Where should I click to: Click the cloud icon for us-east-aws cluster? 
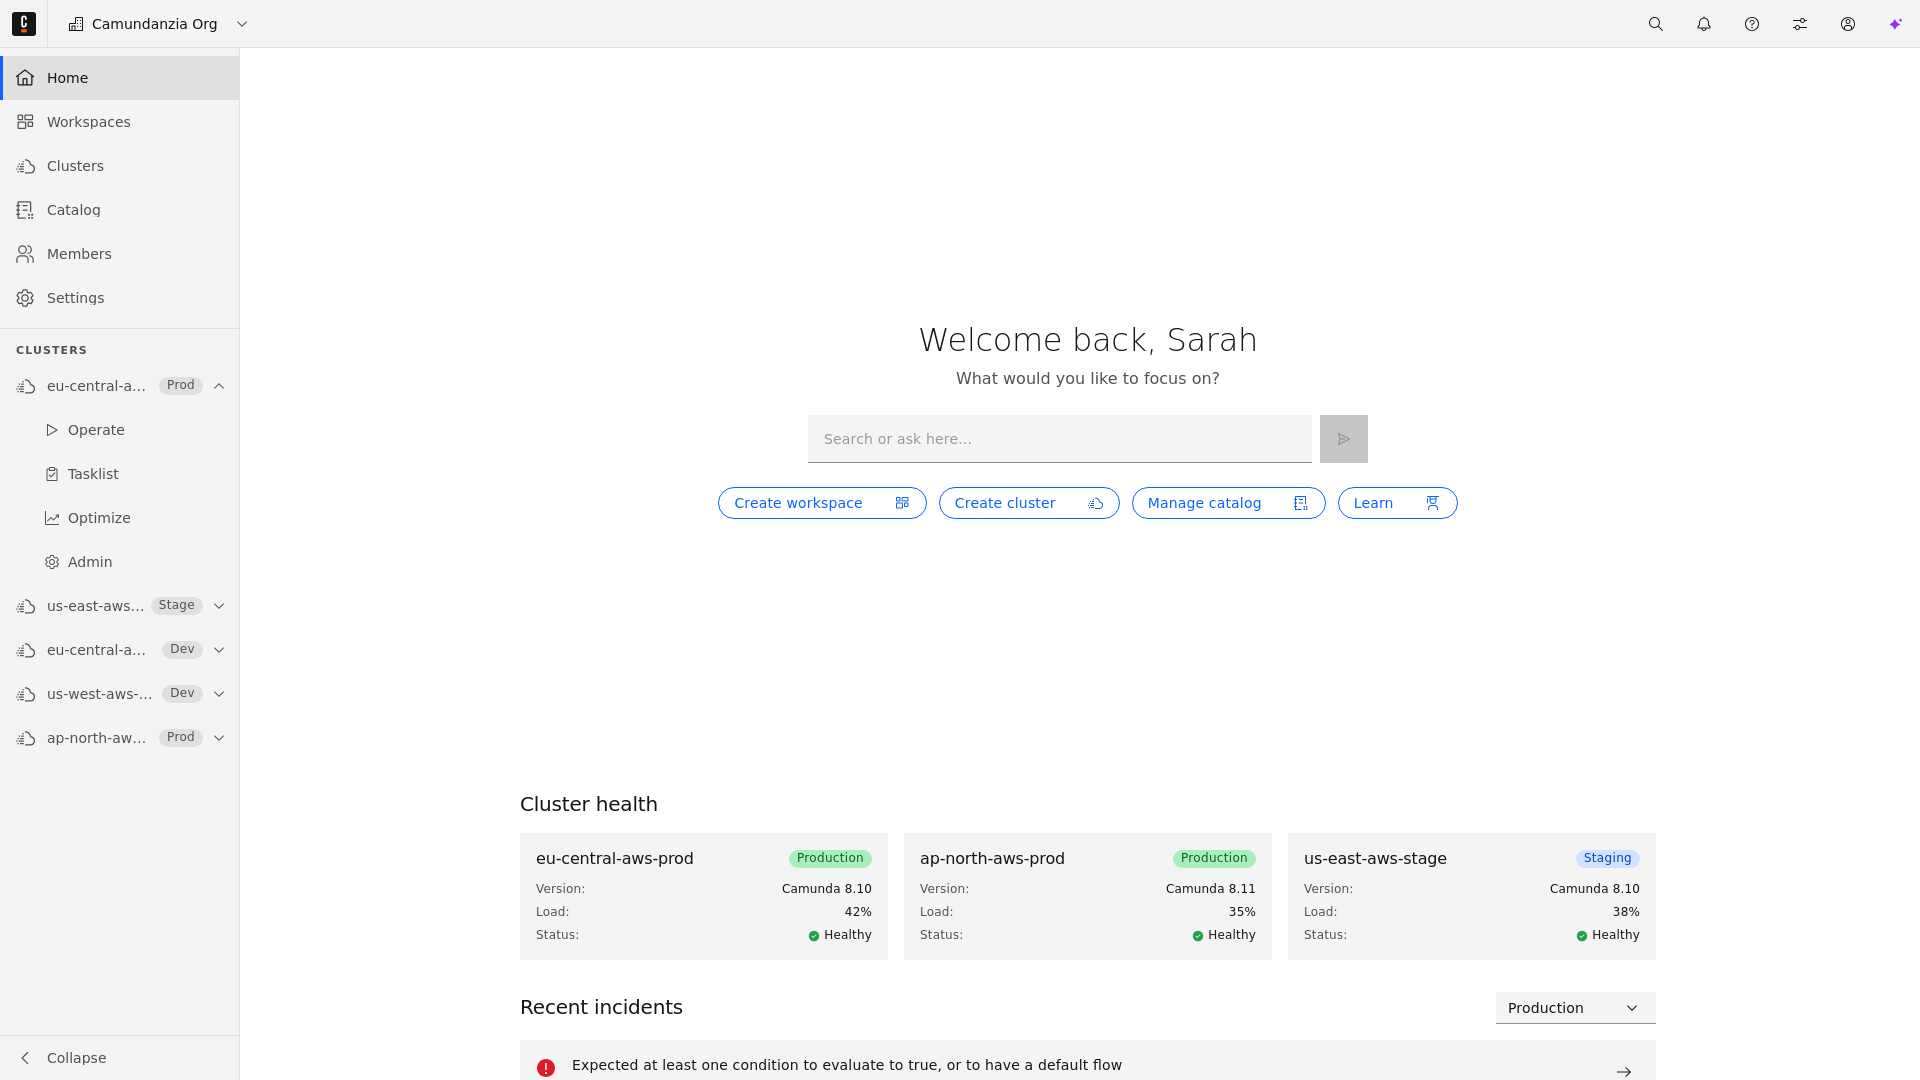[26, 606]
